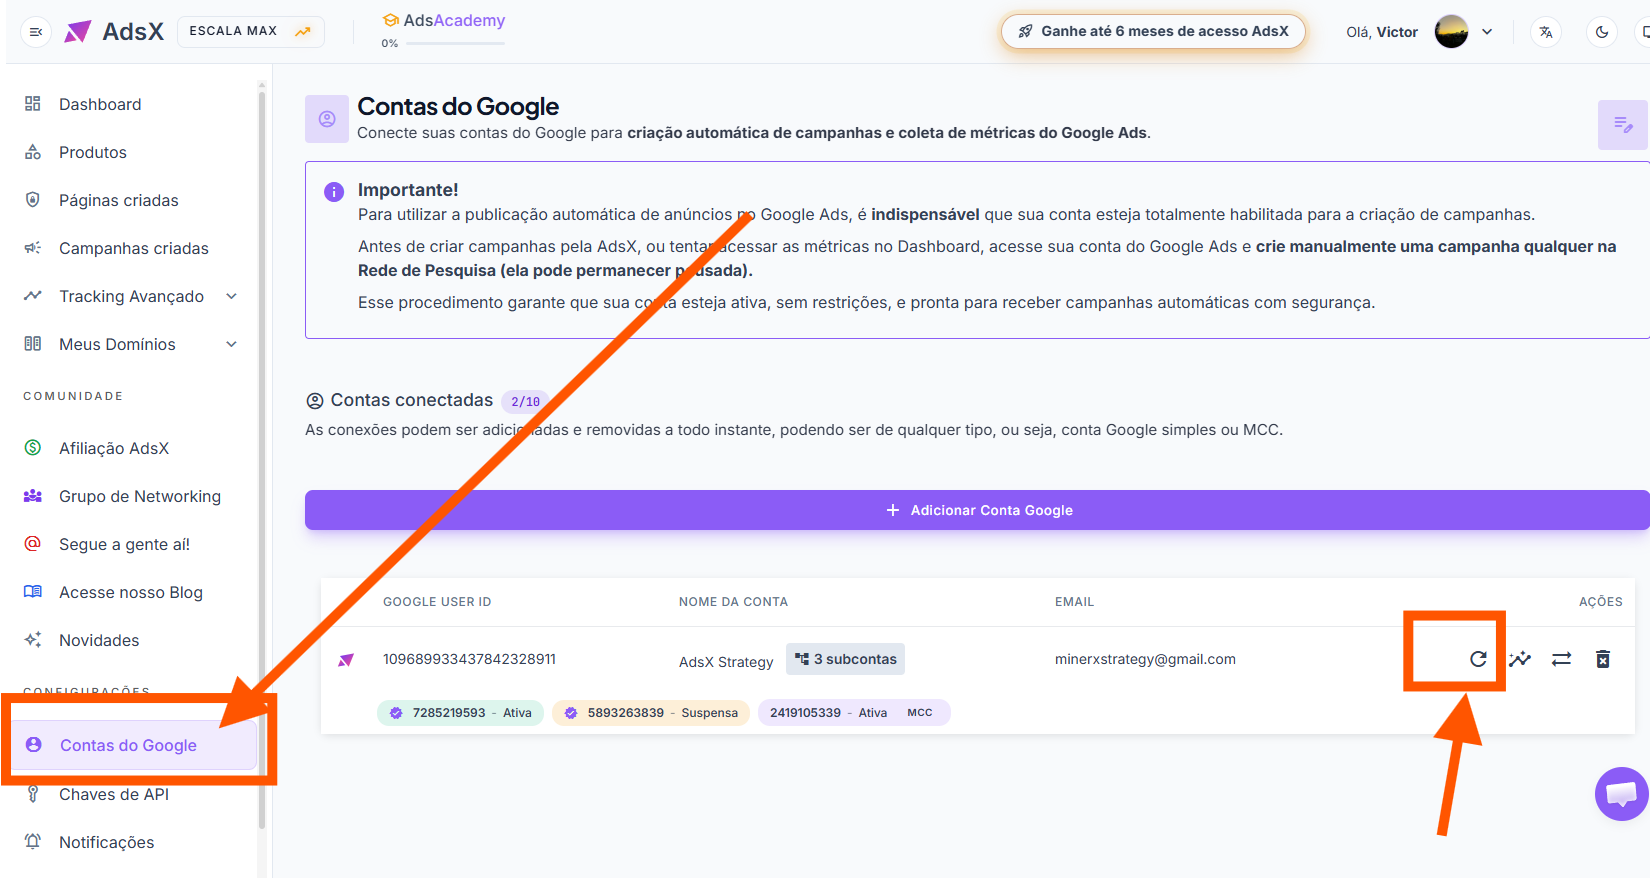
Task: Click the '3 subcontas' badge
Action: 845,659
